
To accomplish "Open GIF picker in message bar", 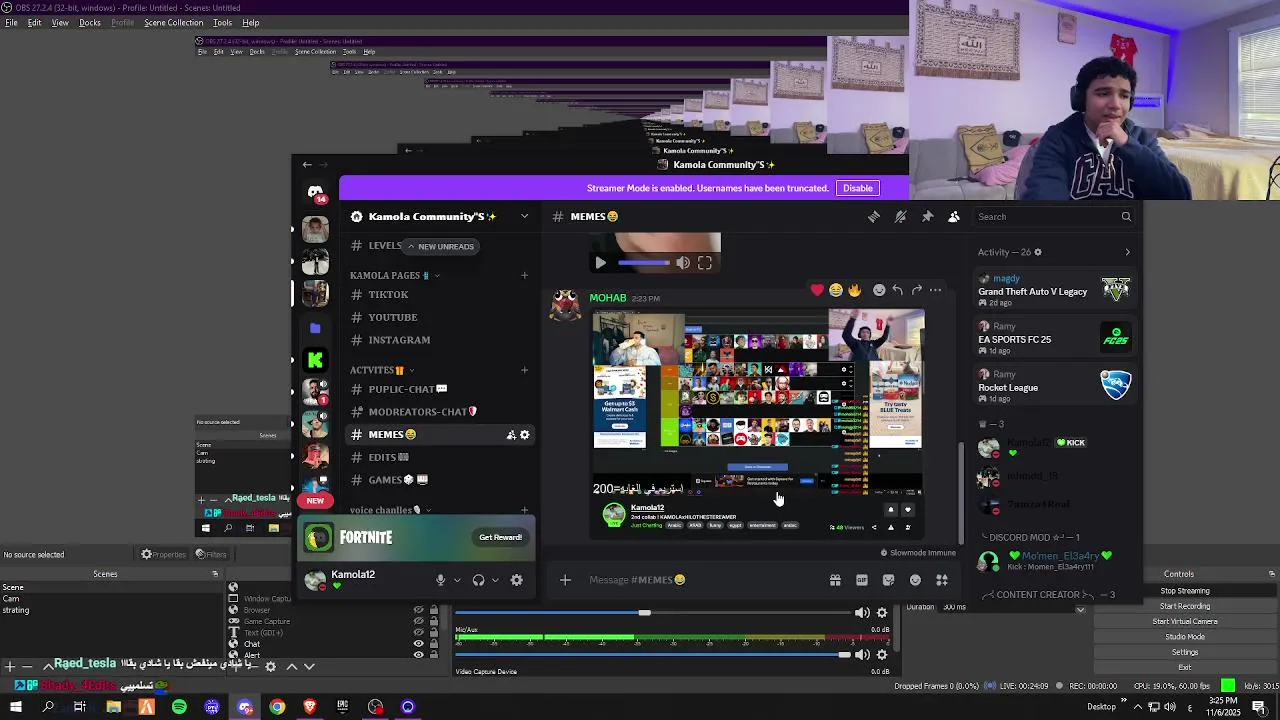I will tap(862, 580).
